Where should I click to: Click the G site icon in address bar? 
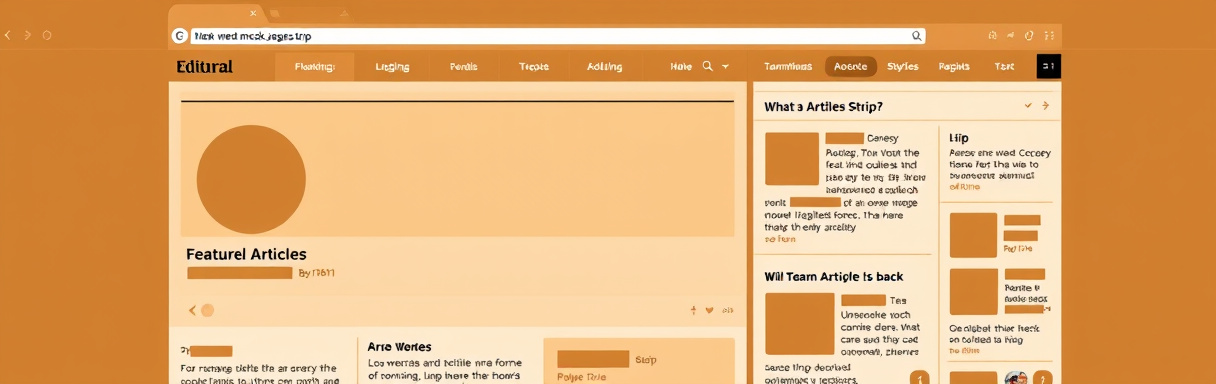click(180, 35)
